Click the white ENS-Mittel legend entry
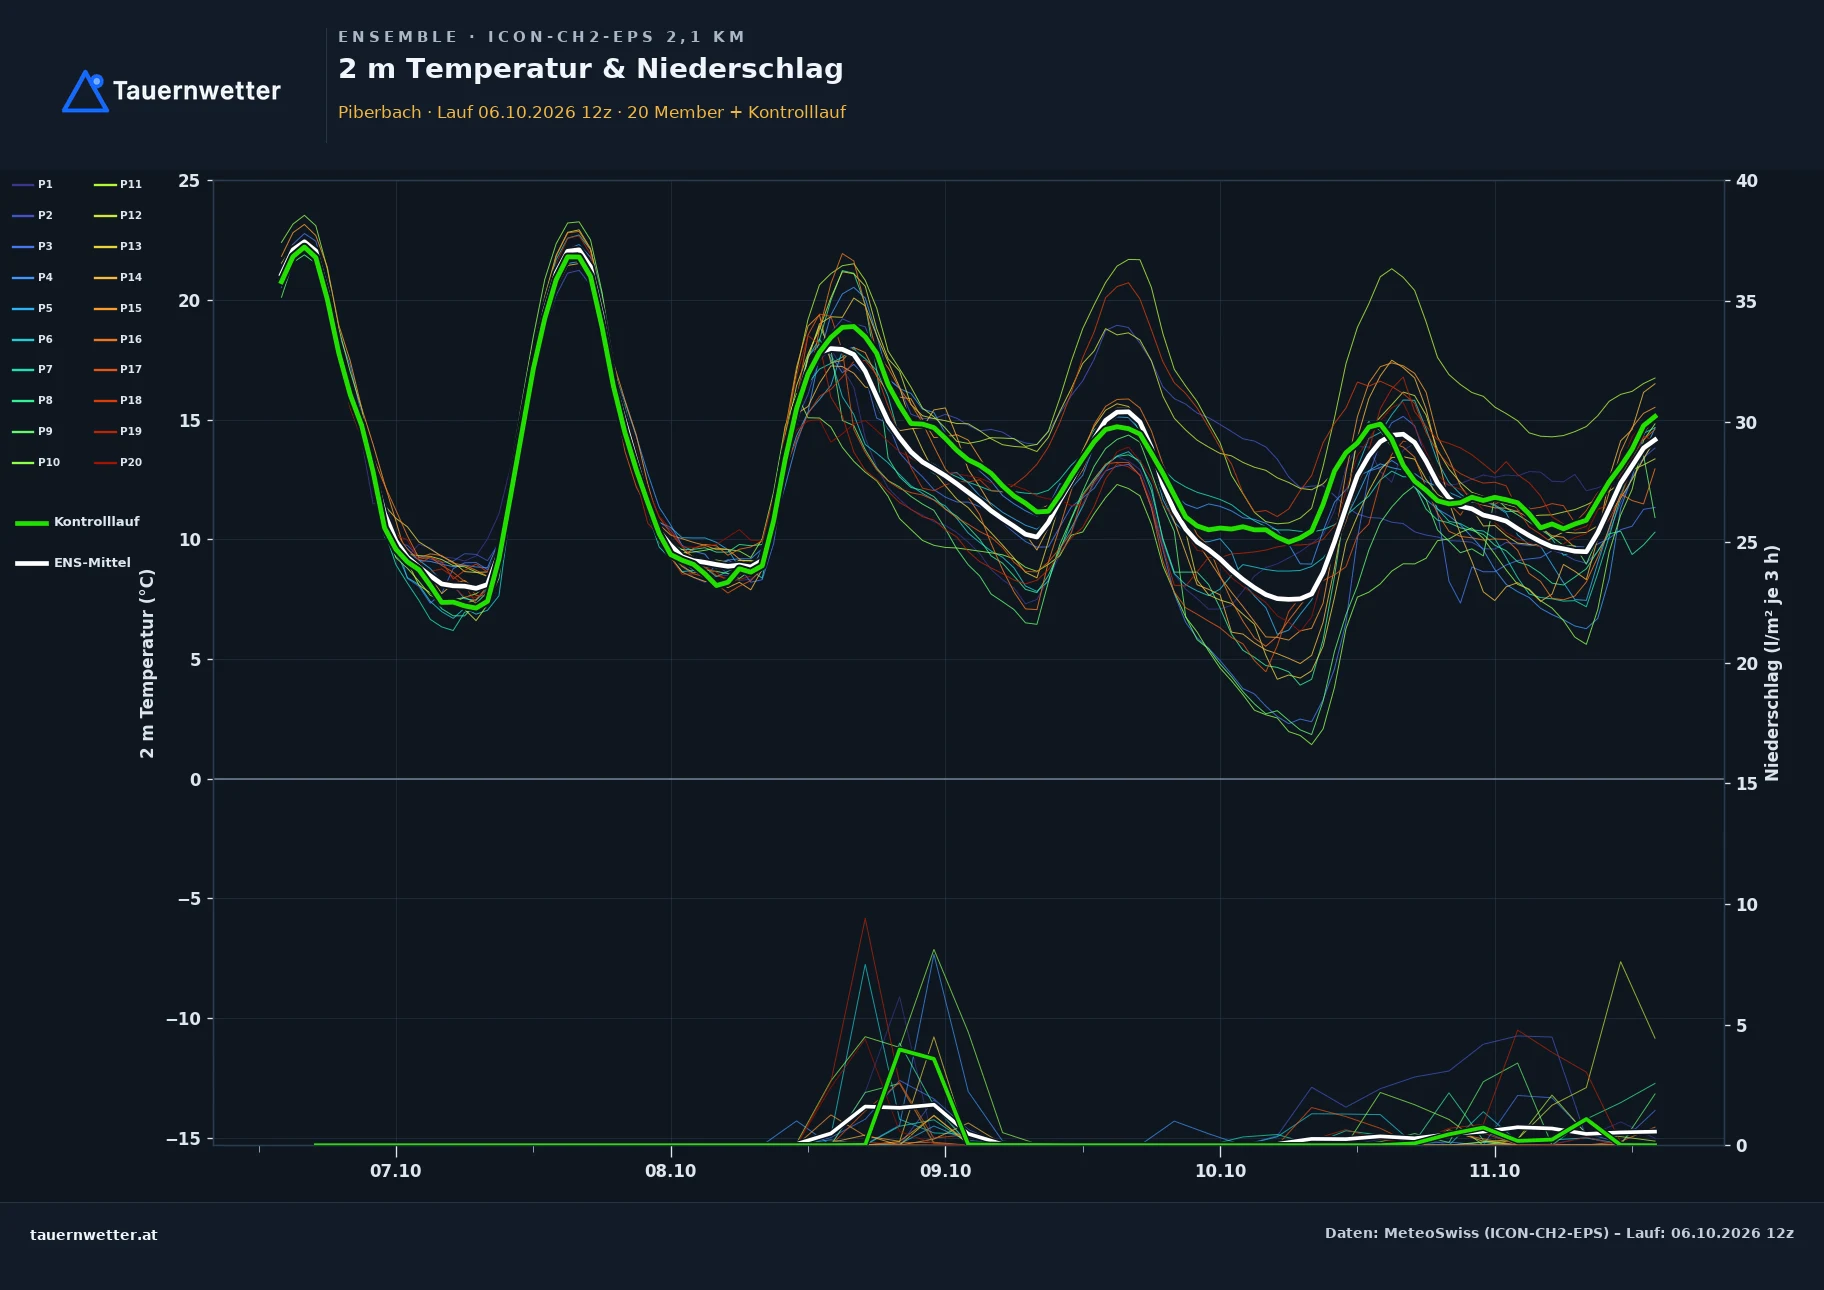The height and width of the screenshot is (1290, 1824). pos(73,563)
